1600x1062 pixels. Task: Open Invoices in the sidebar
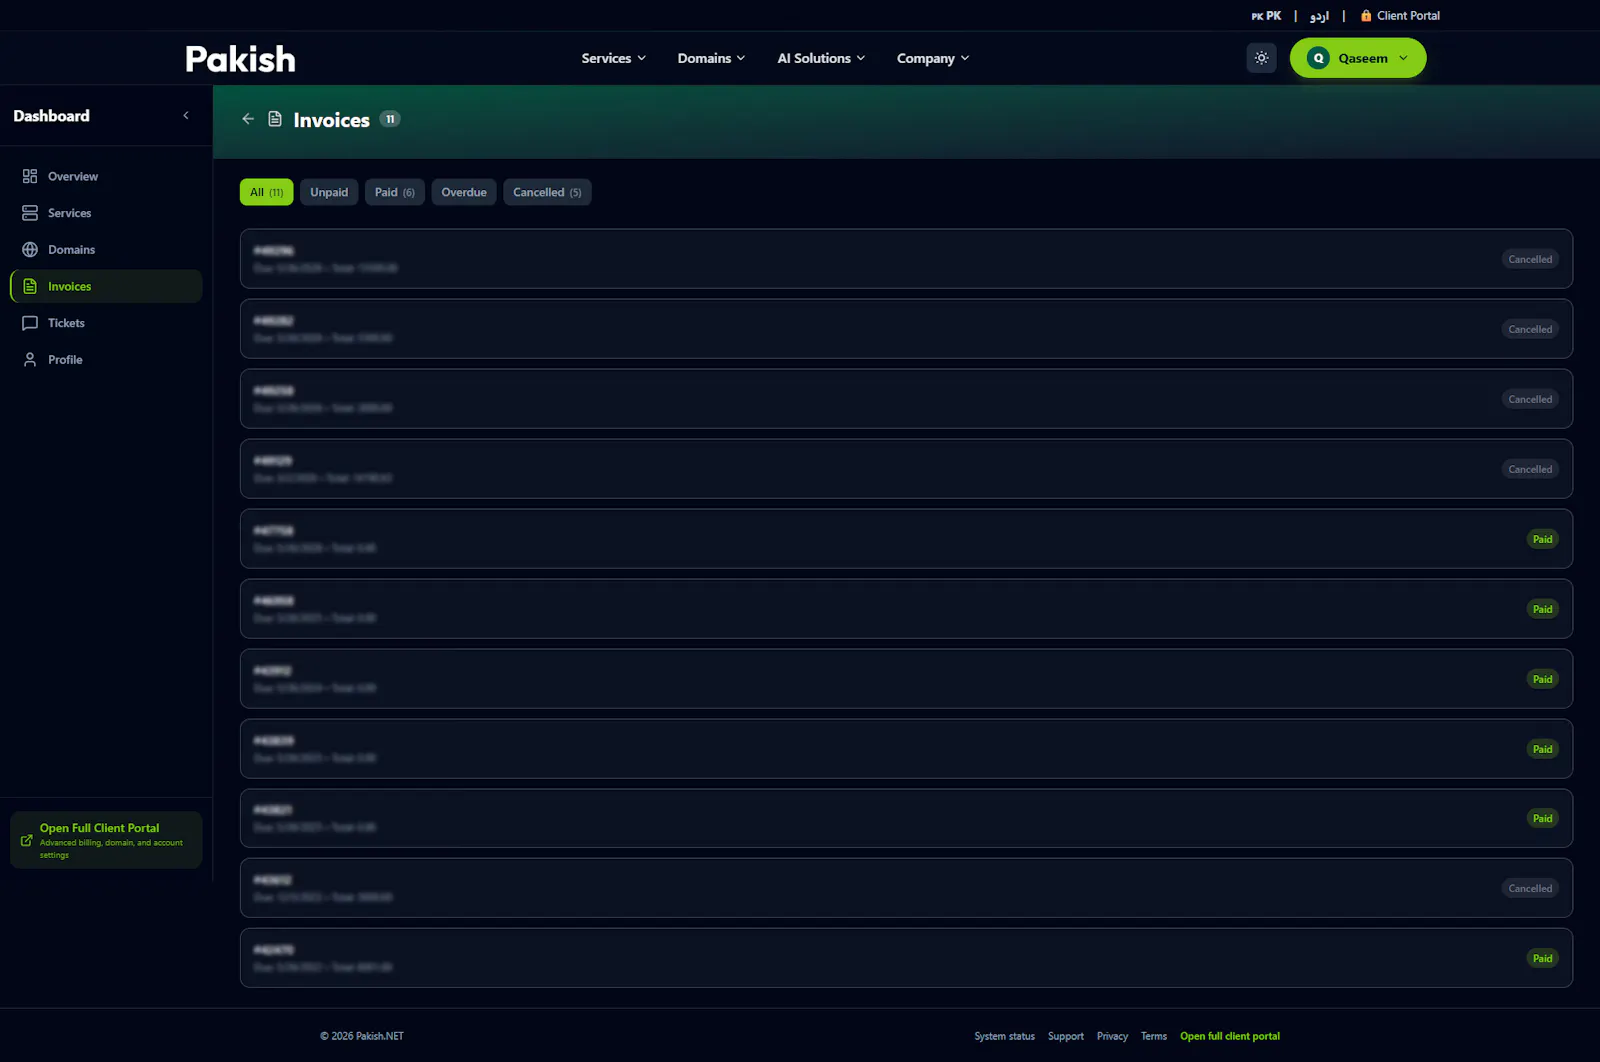click(x=106, y=287)
